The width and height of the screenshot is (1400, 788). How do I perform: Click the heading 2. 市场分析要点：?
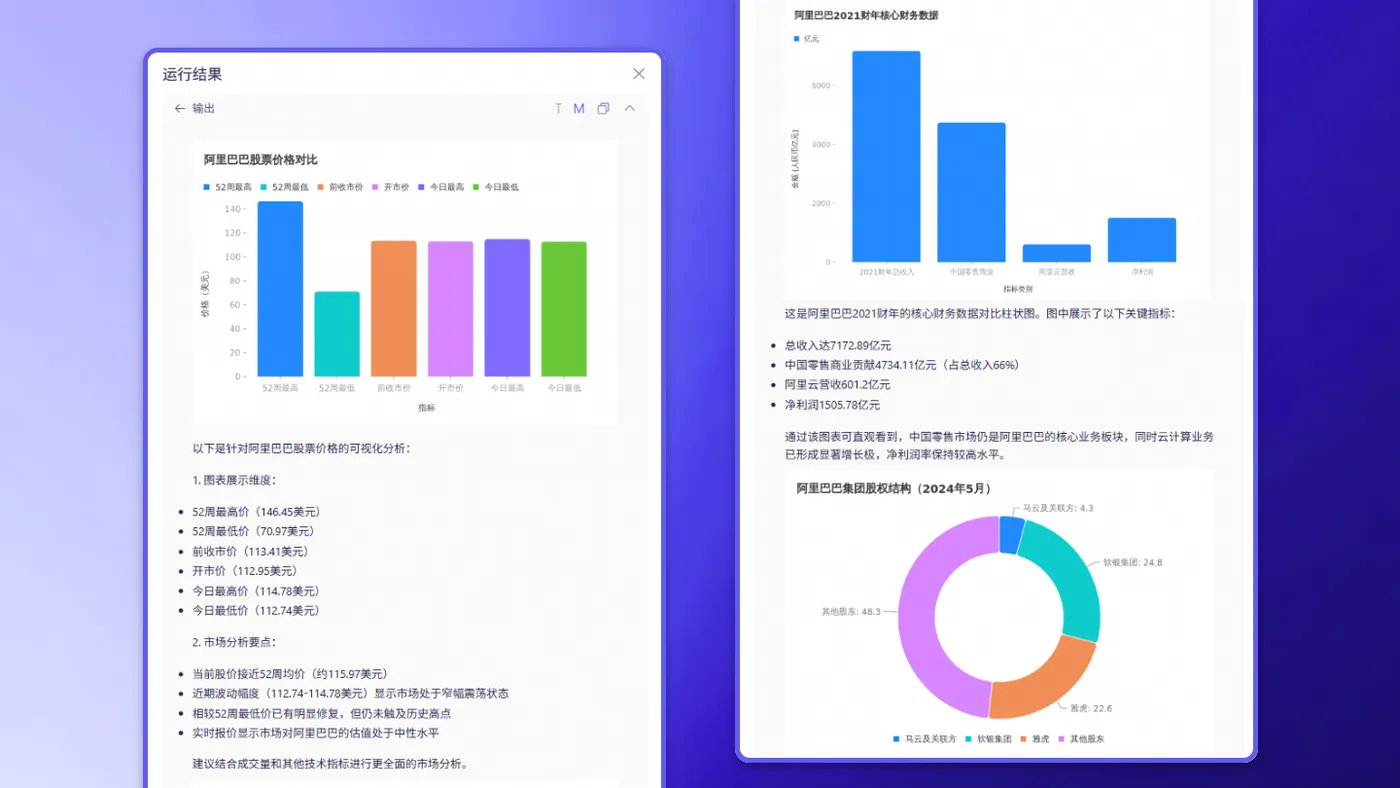pos(234,642)
